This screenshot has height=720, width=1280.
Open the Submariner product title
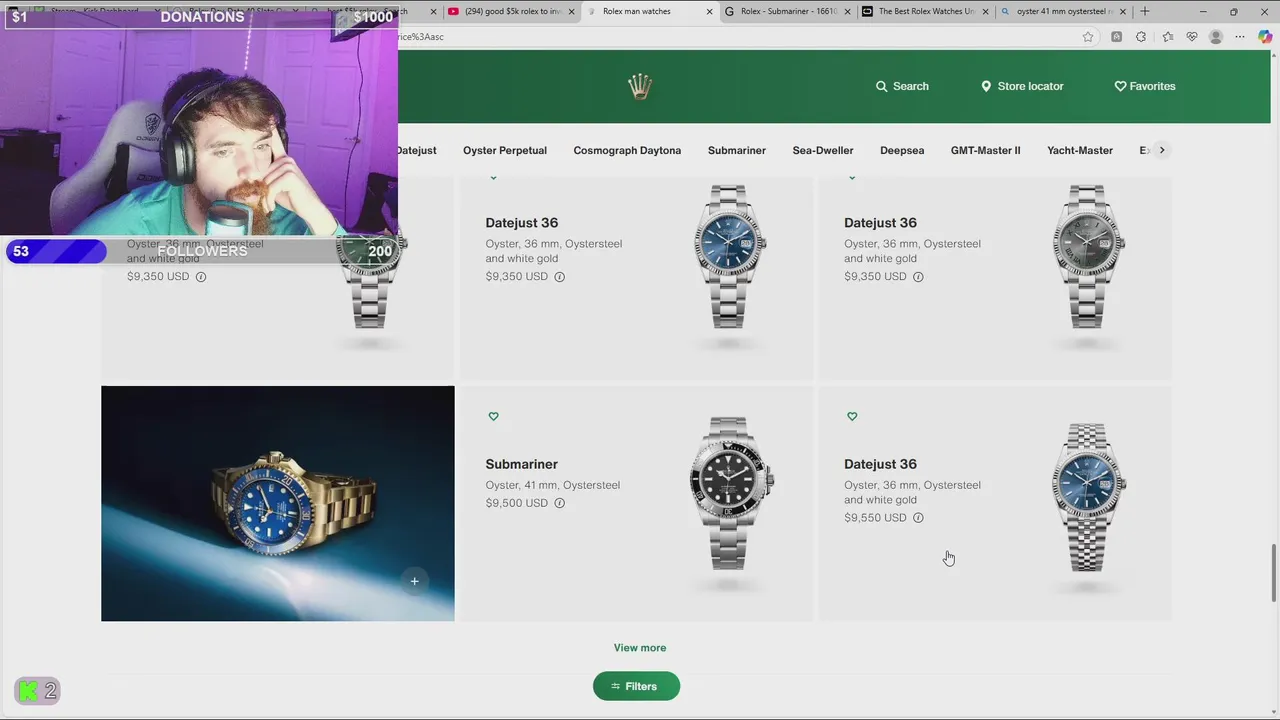[522, 464]
